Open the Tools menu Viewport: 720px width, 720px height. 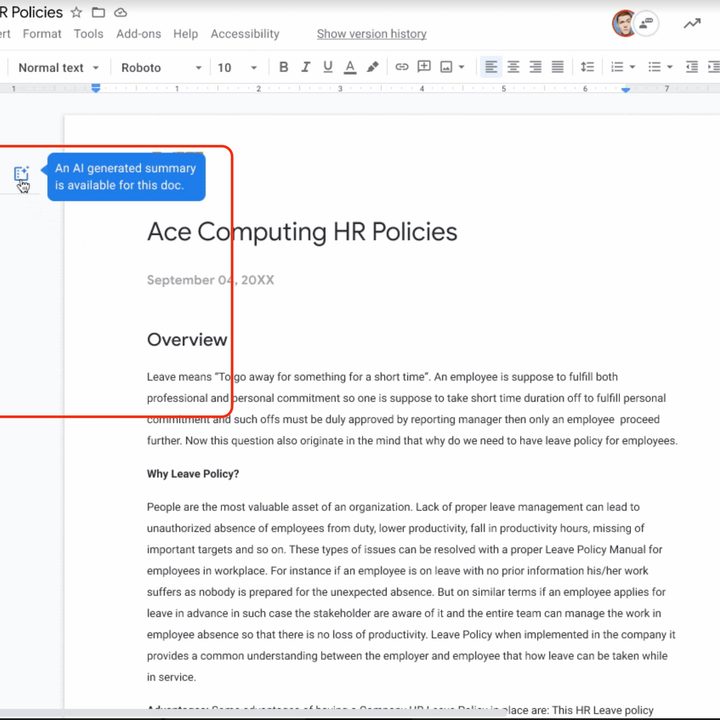pyautogui.click(x=89, y=34)
